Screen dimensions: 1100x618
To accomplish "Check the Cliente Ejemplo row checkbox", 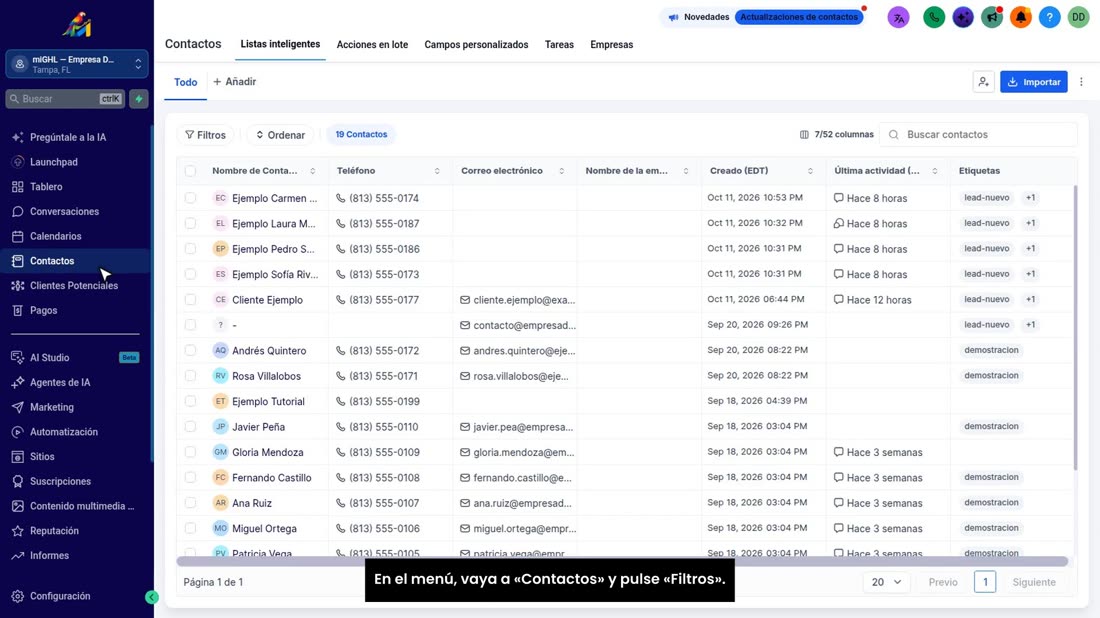I will coord(190,300).
